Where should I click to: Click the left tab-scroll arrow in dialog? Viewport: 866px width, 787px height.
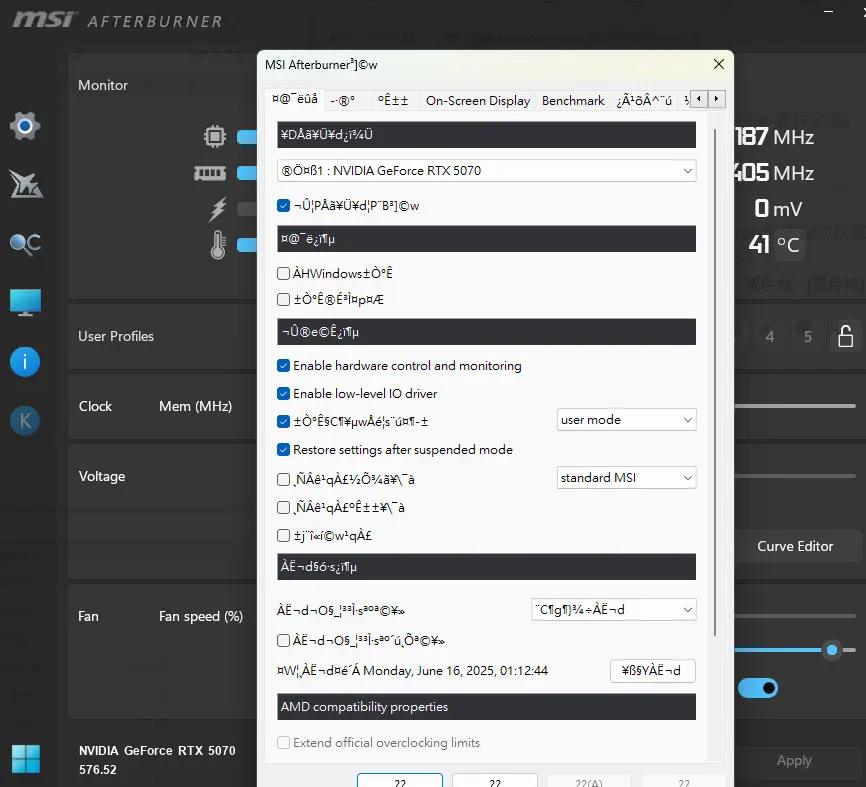pos(699,99)
